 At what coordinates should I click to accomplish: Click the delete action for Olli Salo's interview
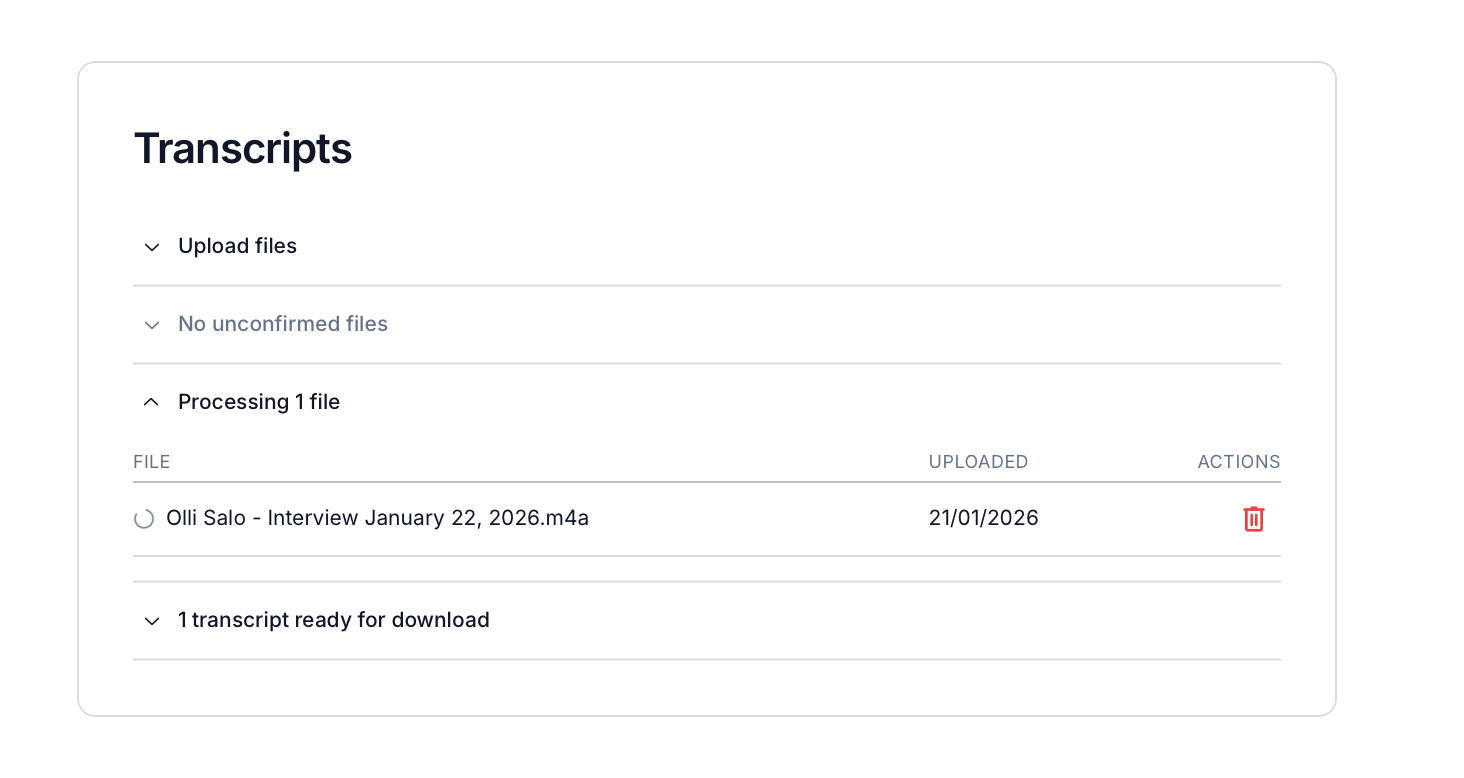pos(1254,519)
